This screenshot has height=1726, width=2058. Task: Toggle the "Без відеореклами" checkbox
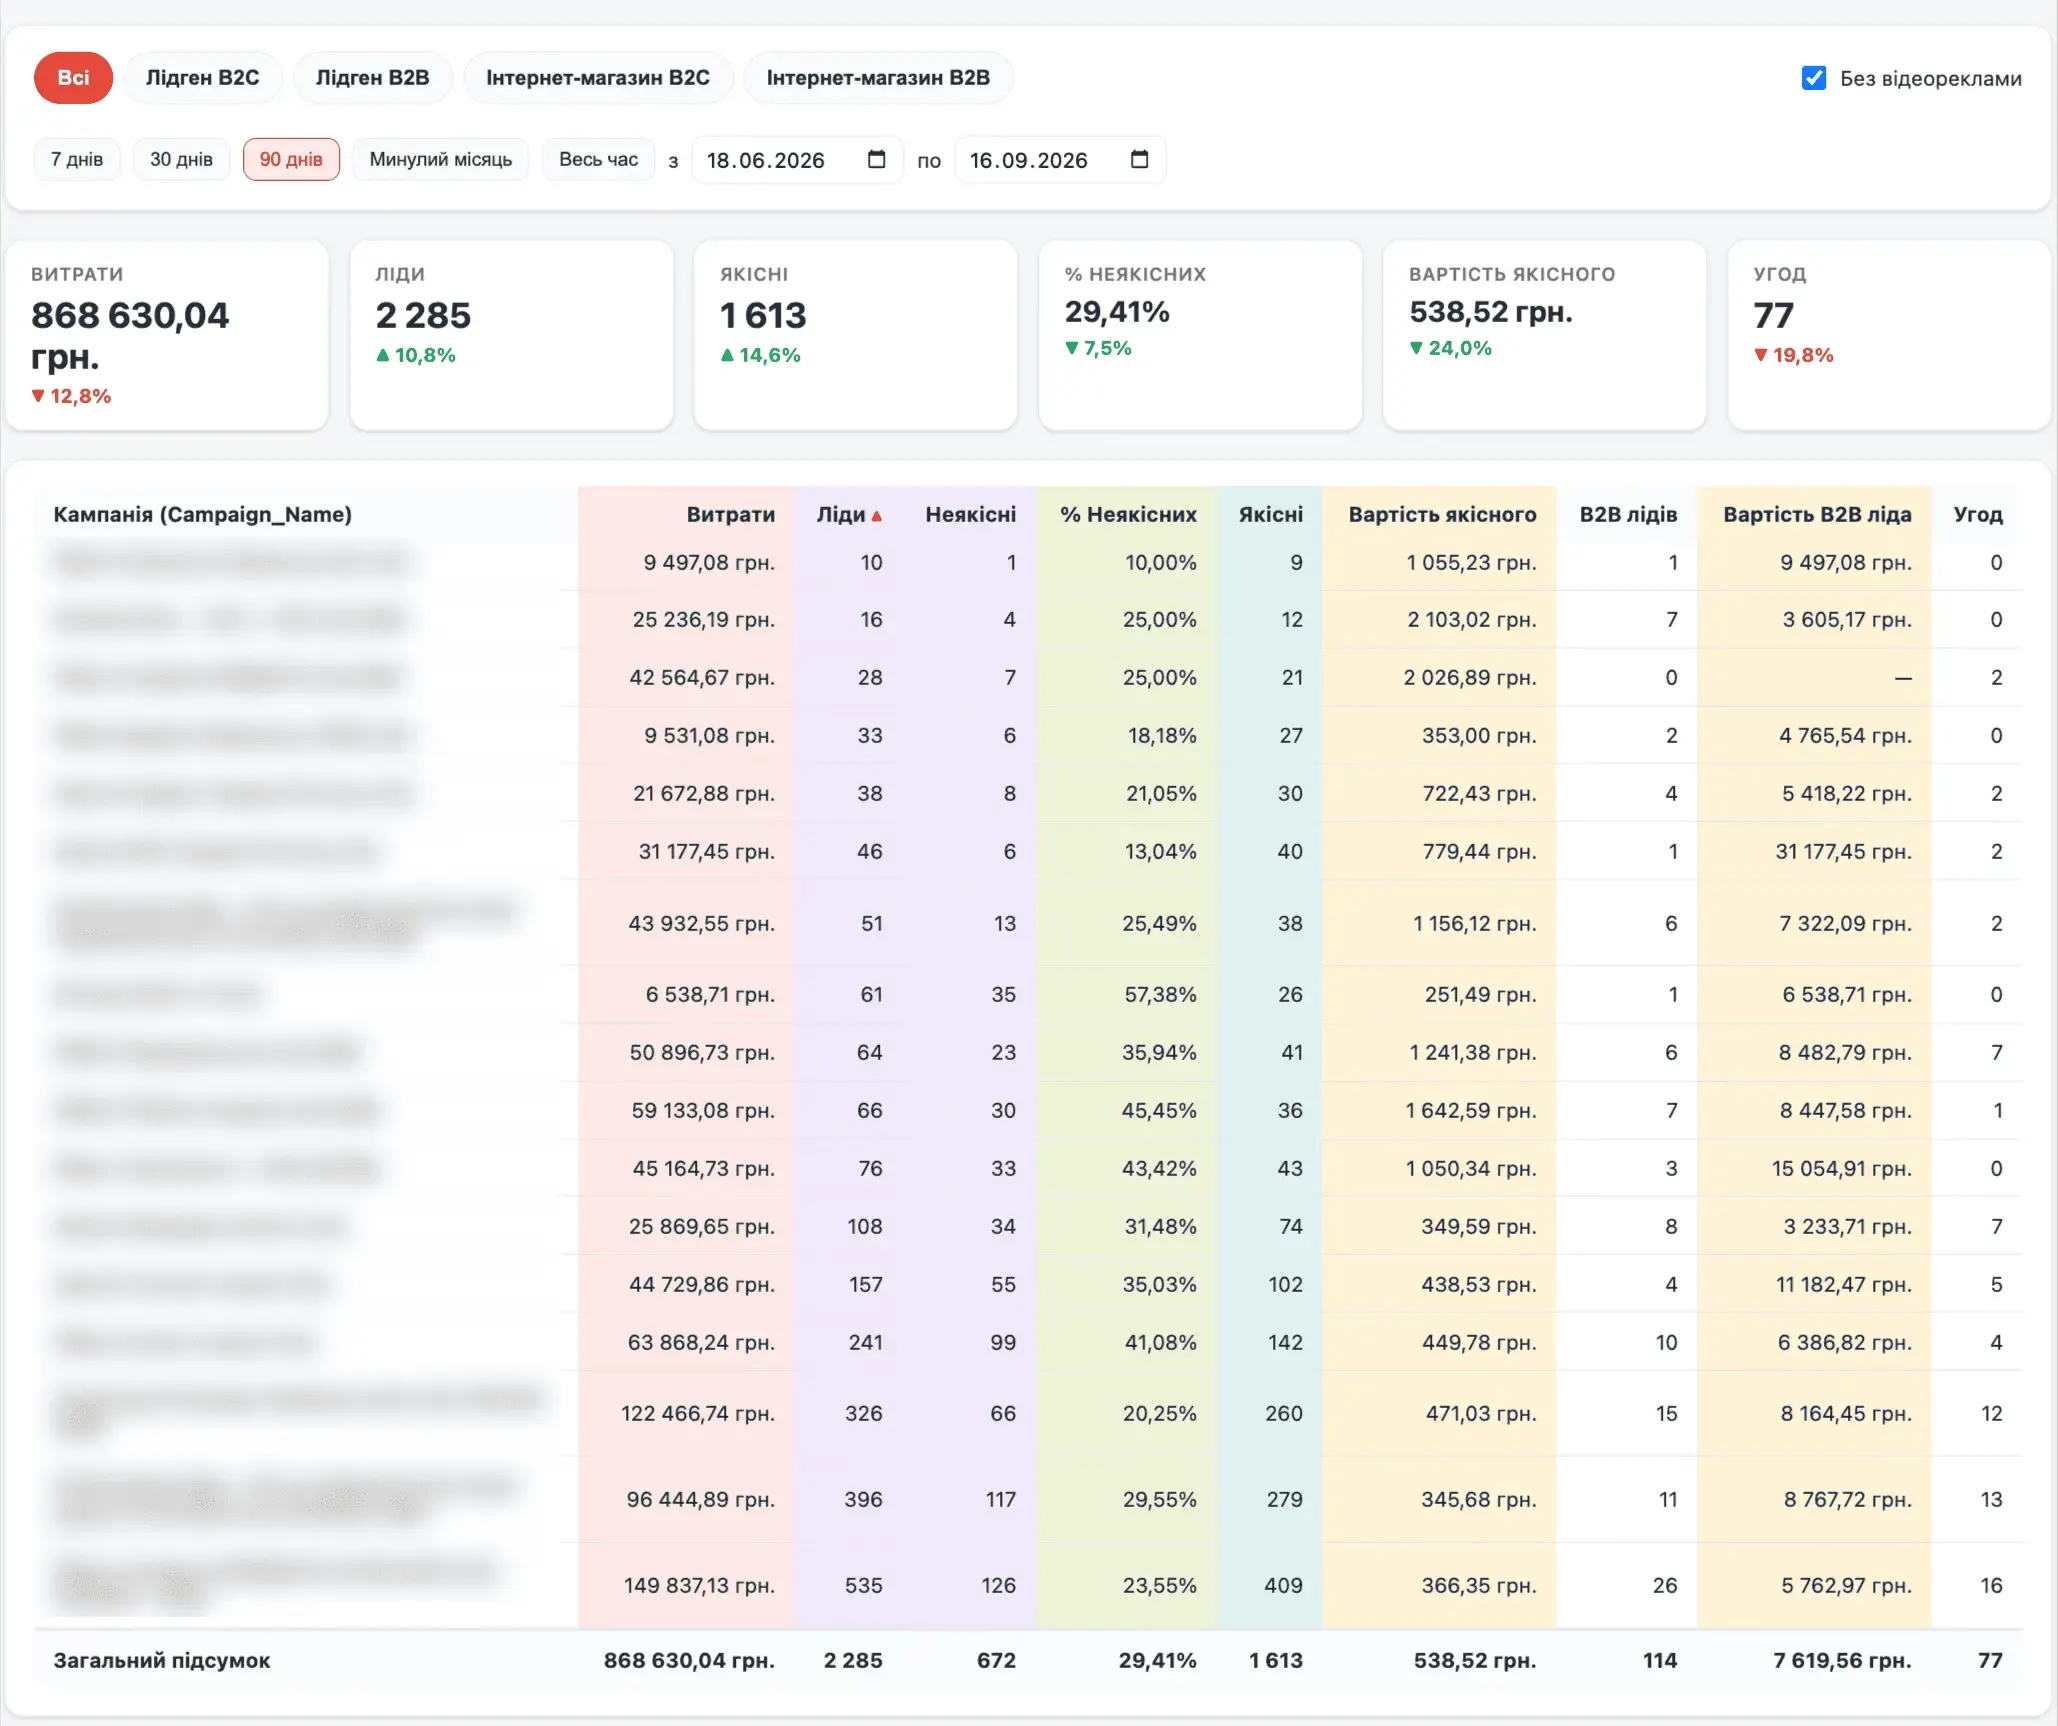tap(1814, 78)
